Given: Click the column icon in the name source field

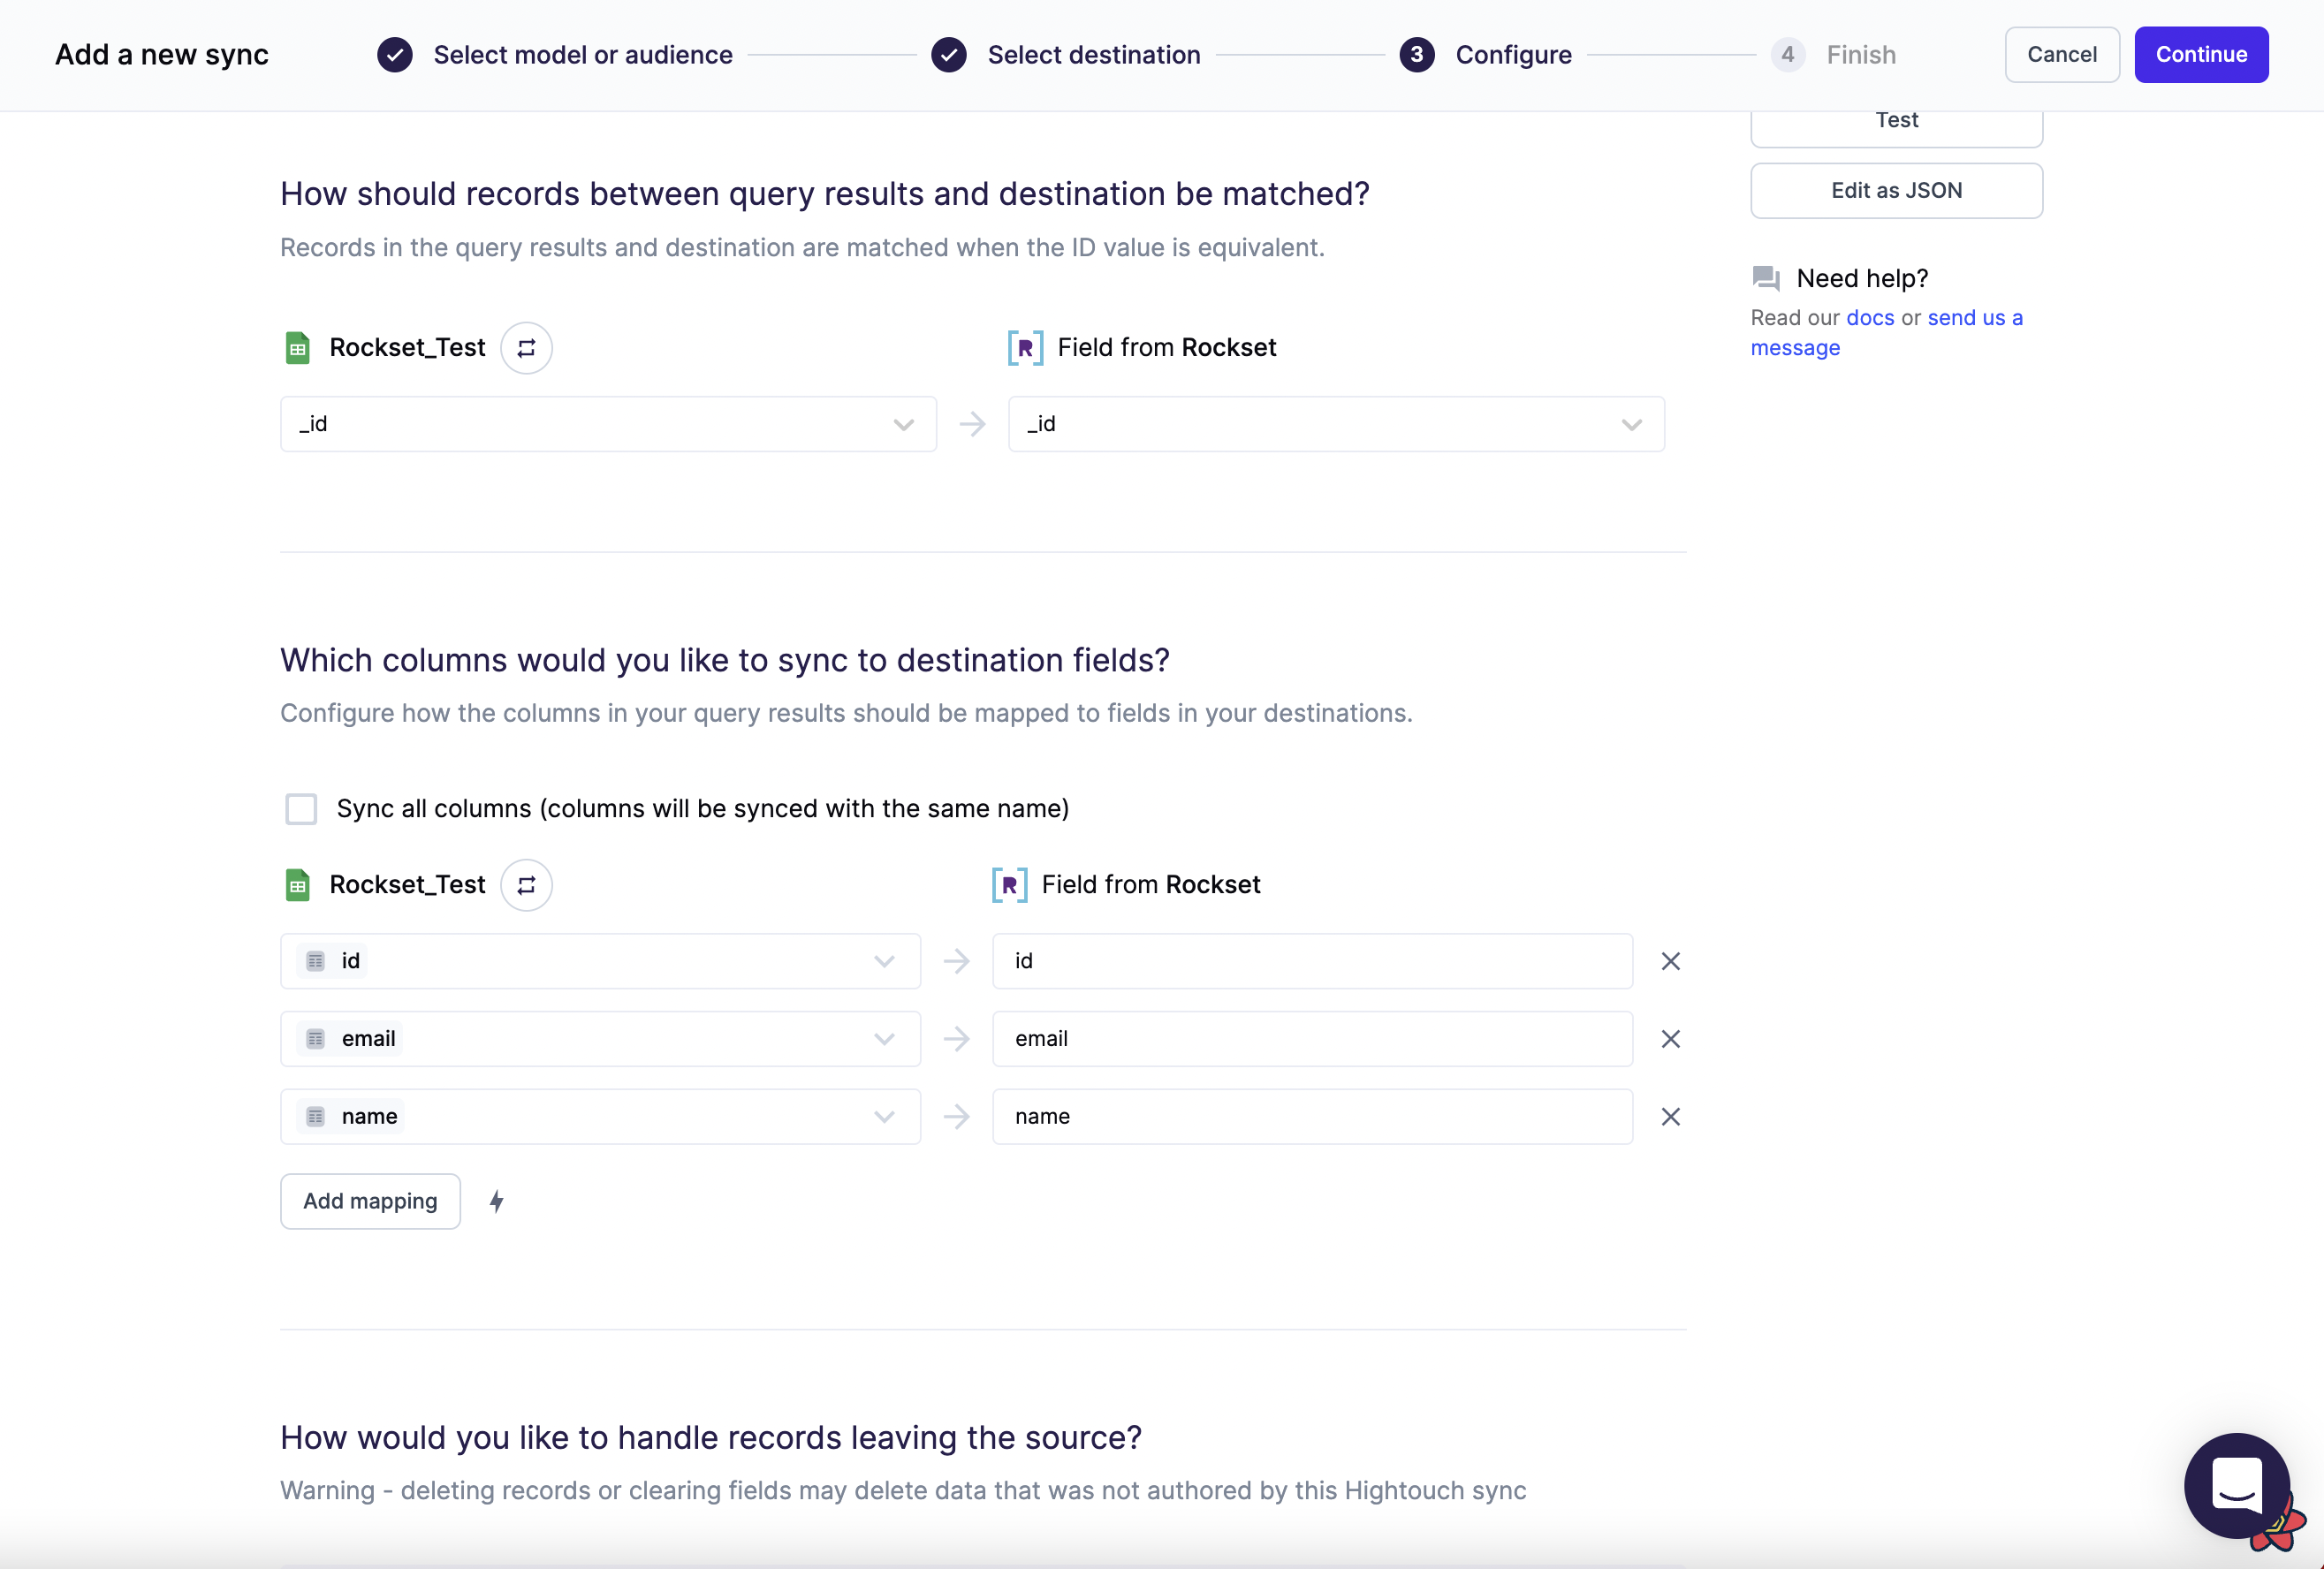Looking at the screenshot, I should point(316,1116).
